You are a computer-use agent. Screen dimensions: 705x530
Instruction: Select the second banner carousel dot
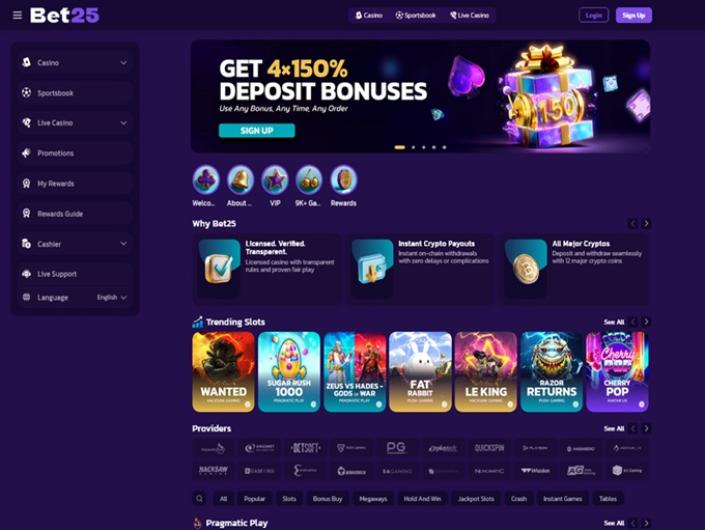click(x=413, y=147)
